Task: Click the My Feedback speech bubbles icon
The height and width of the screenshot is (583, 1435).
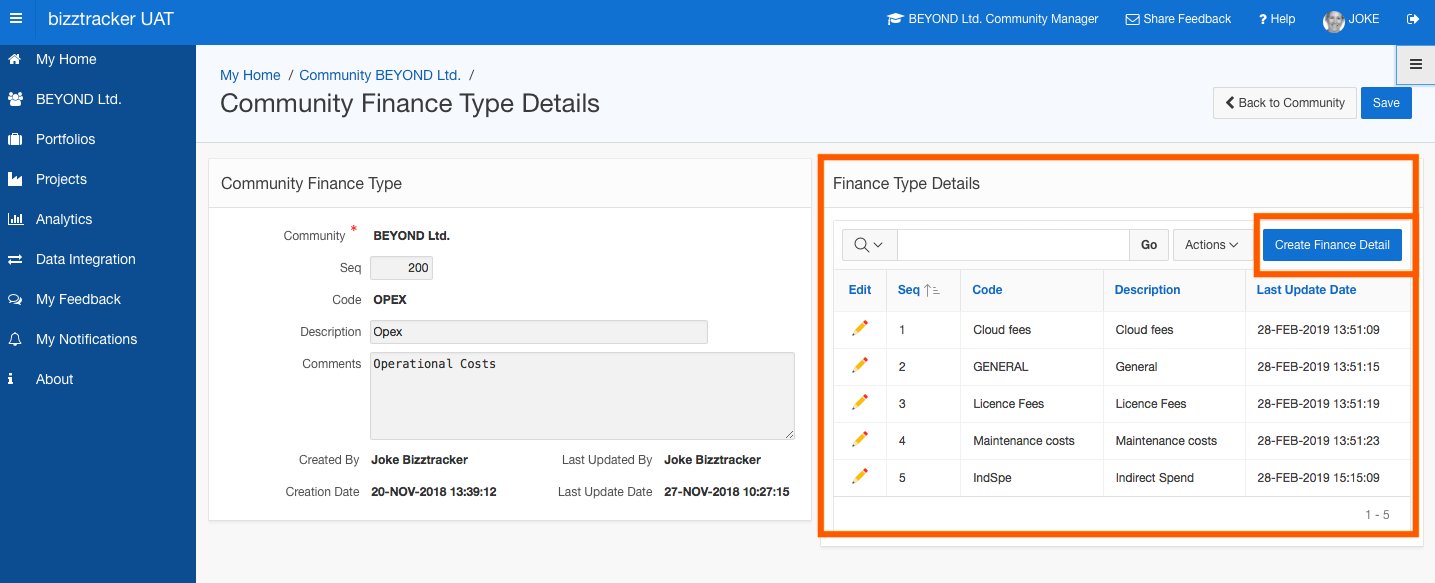Action: pyautogui.click(x=15, y=299)
